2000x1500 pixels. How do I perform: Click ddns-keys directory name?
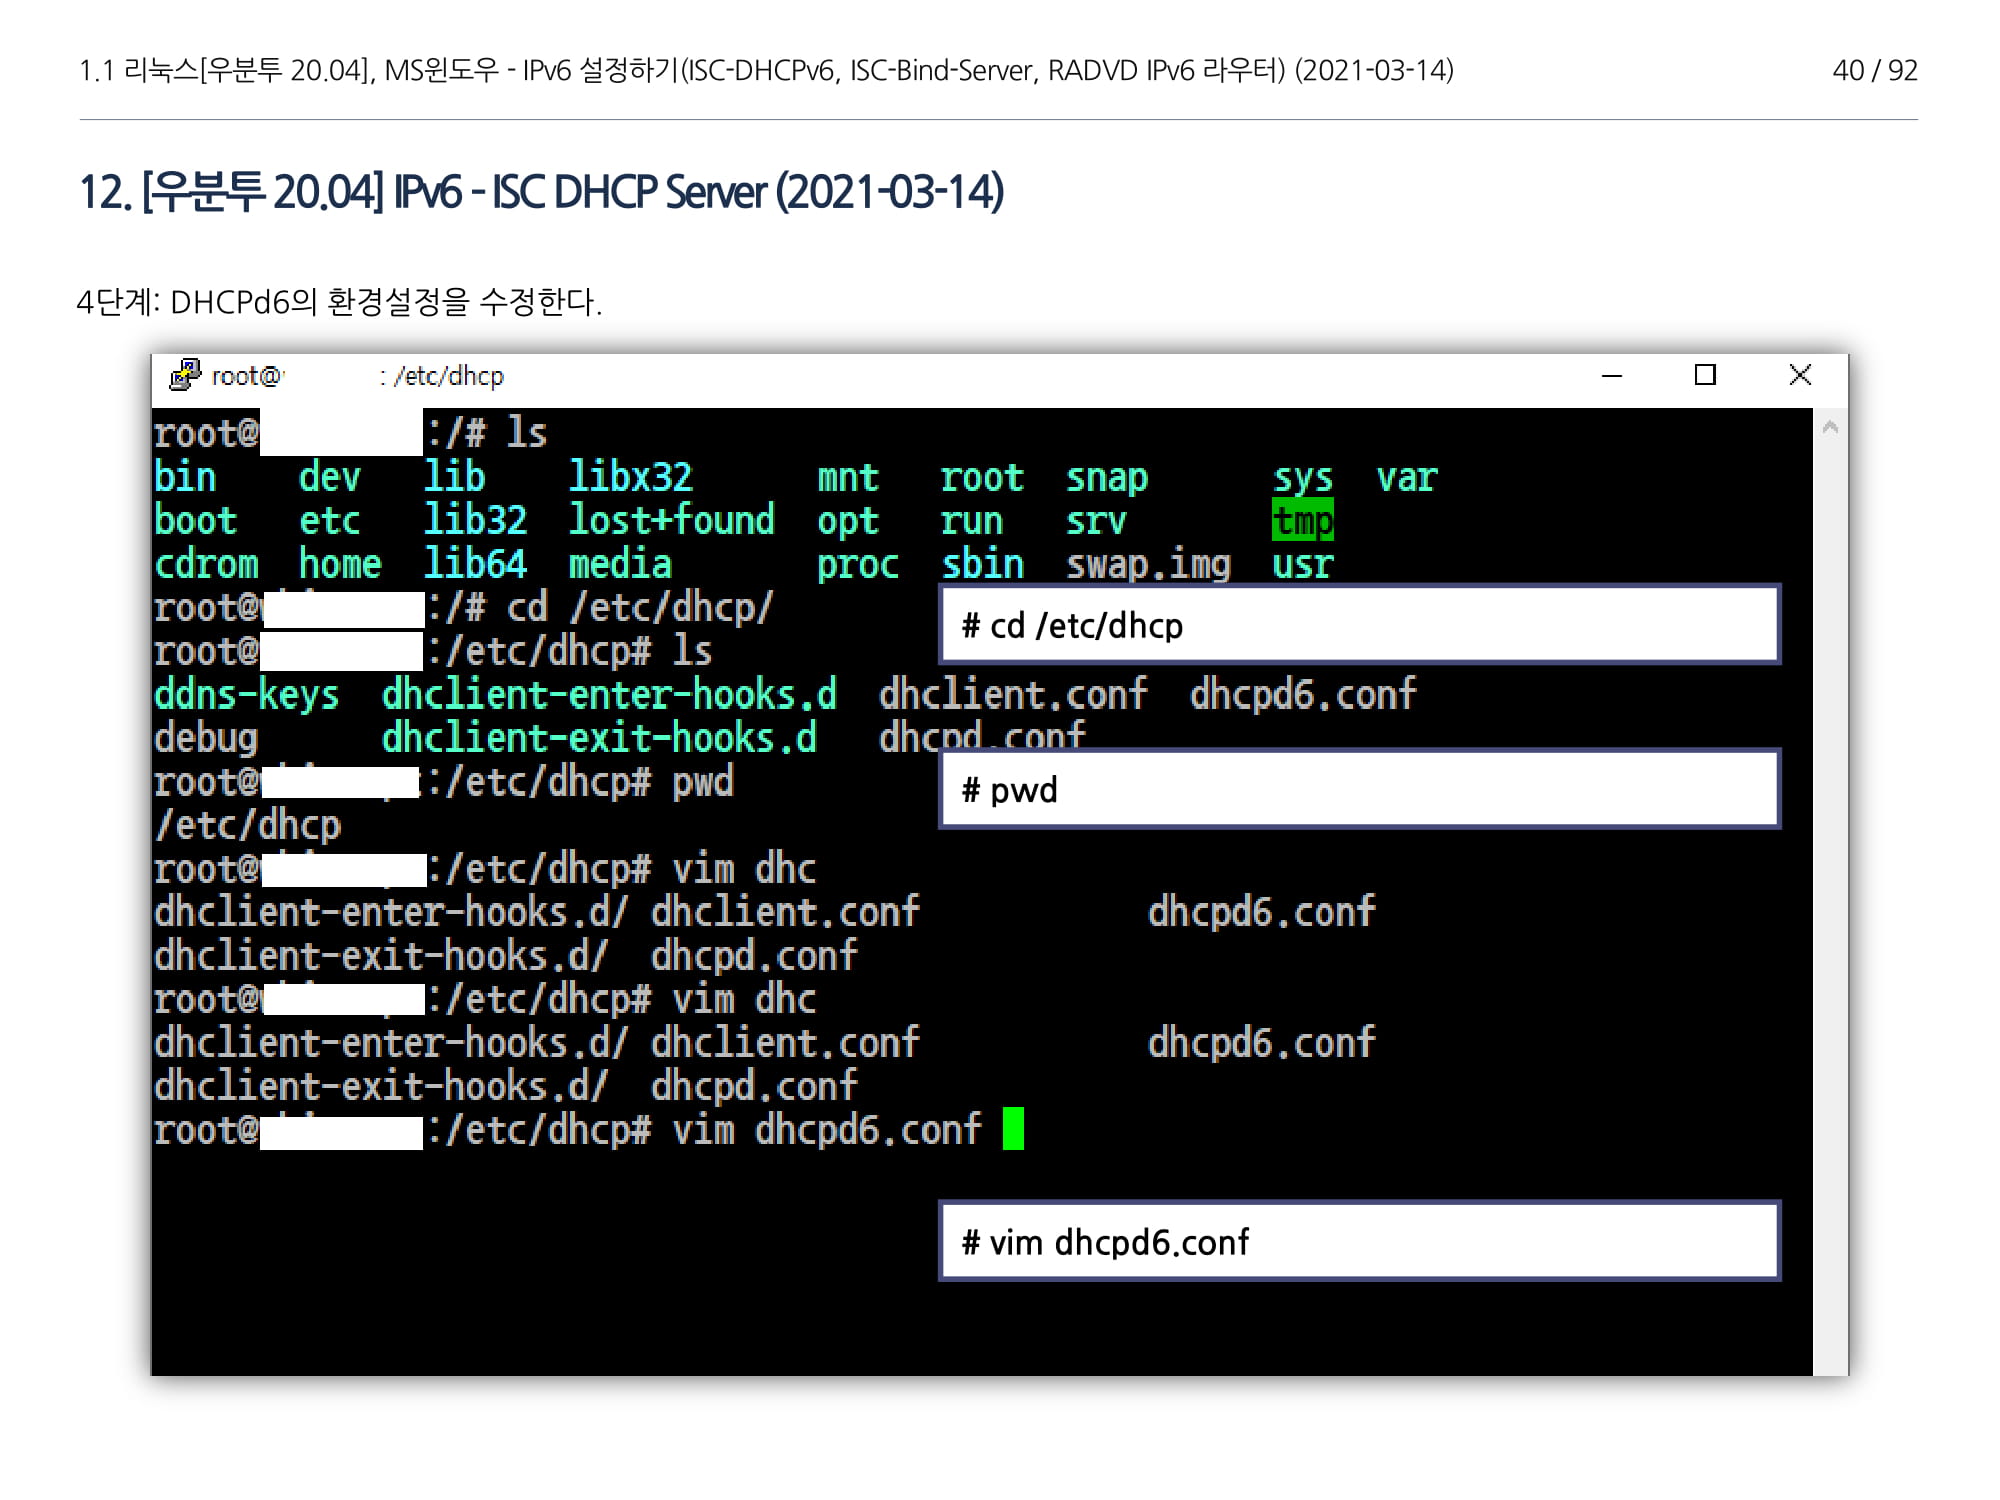click(x=247, y=694)
